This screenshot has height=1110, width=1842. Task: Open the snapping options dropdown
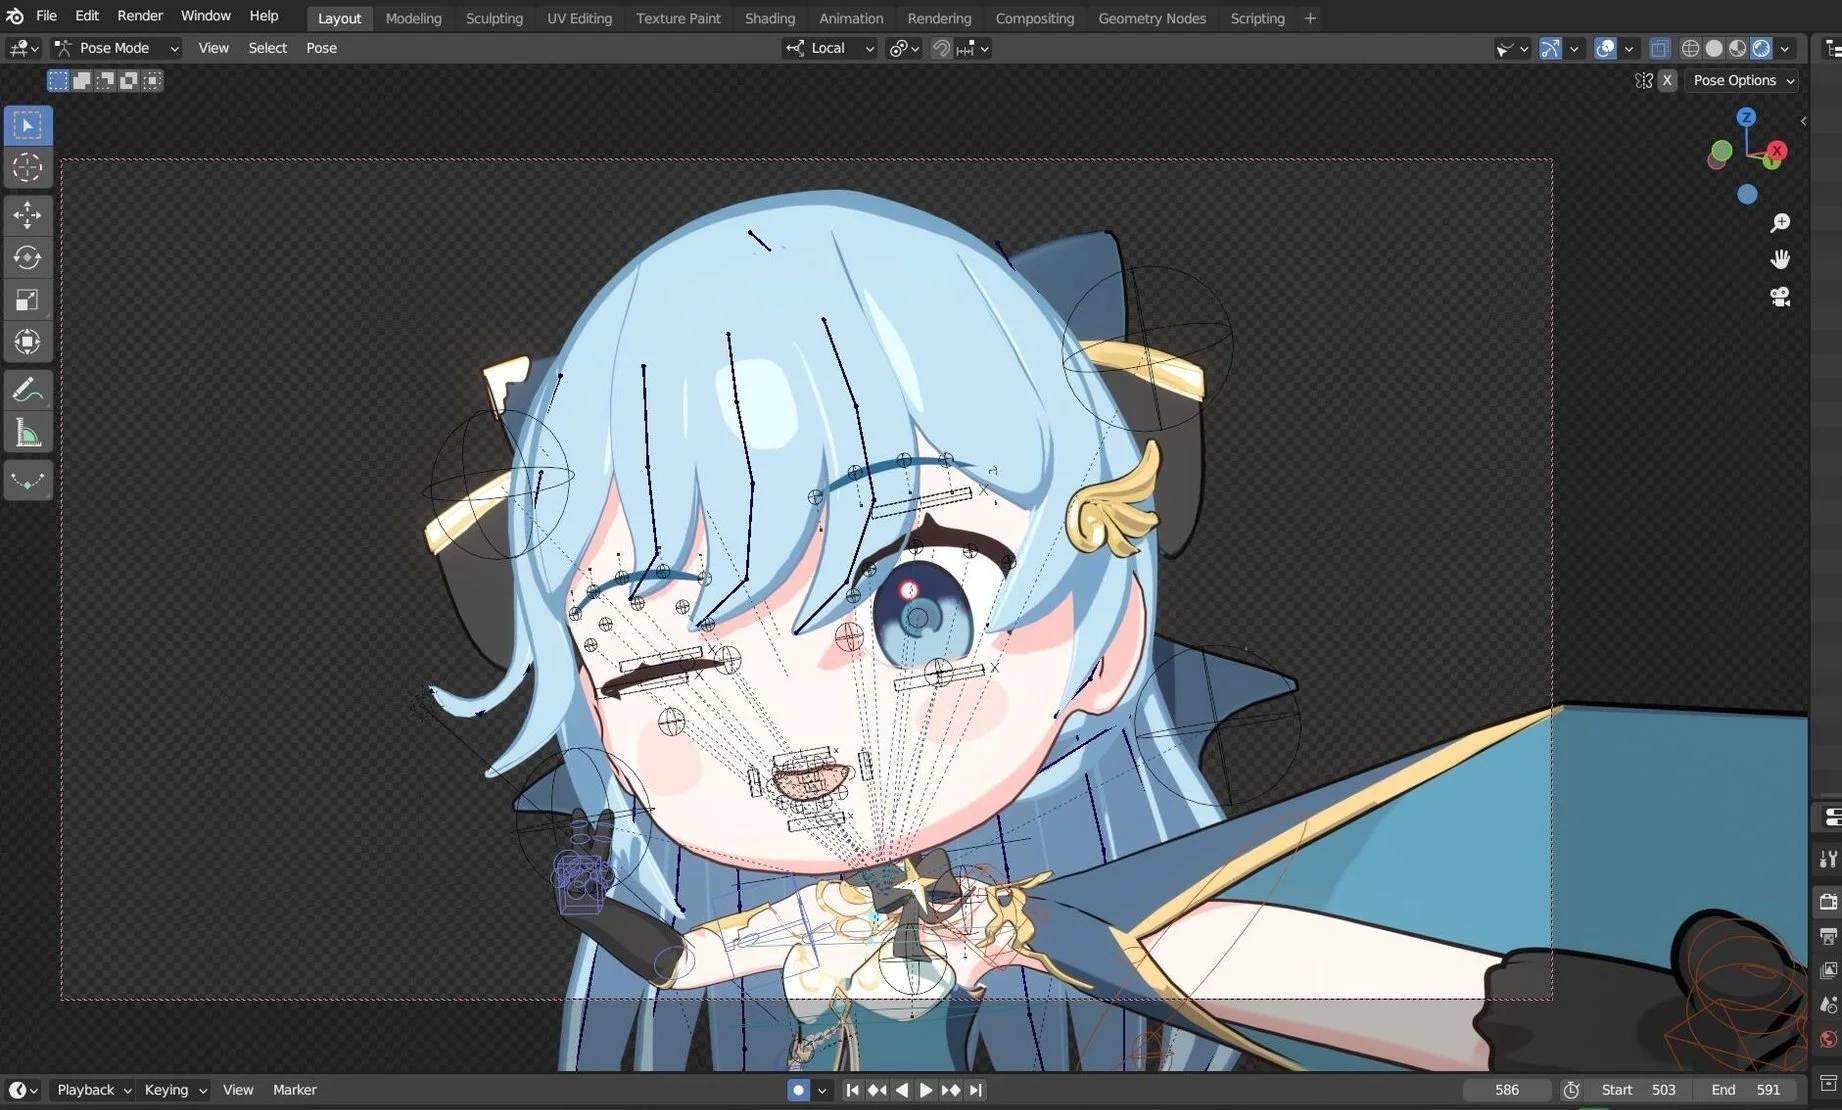click(974, 48)
